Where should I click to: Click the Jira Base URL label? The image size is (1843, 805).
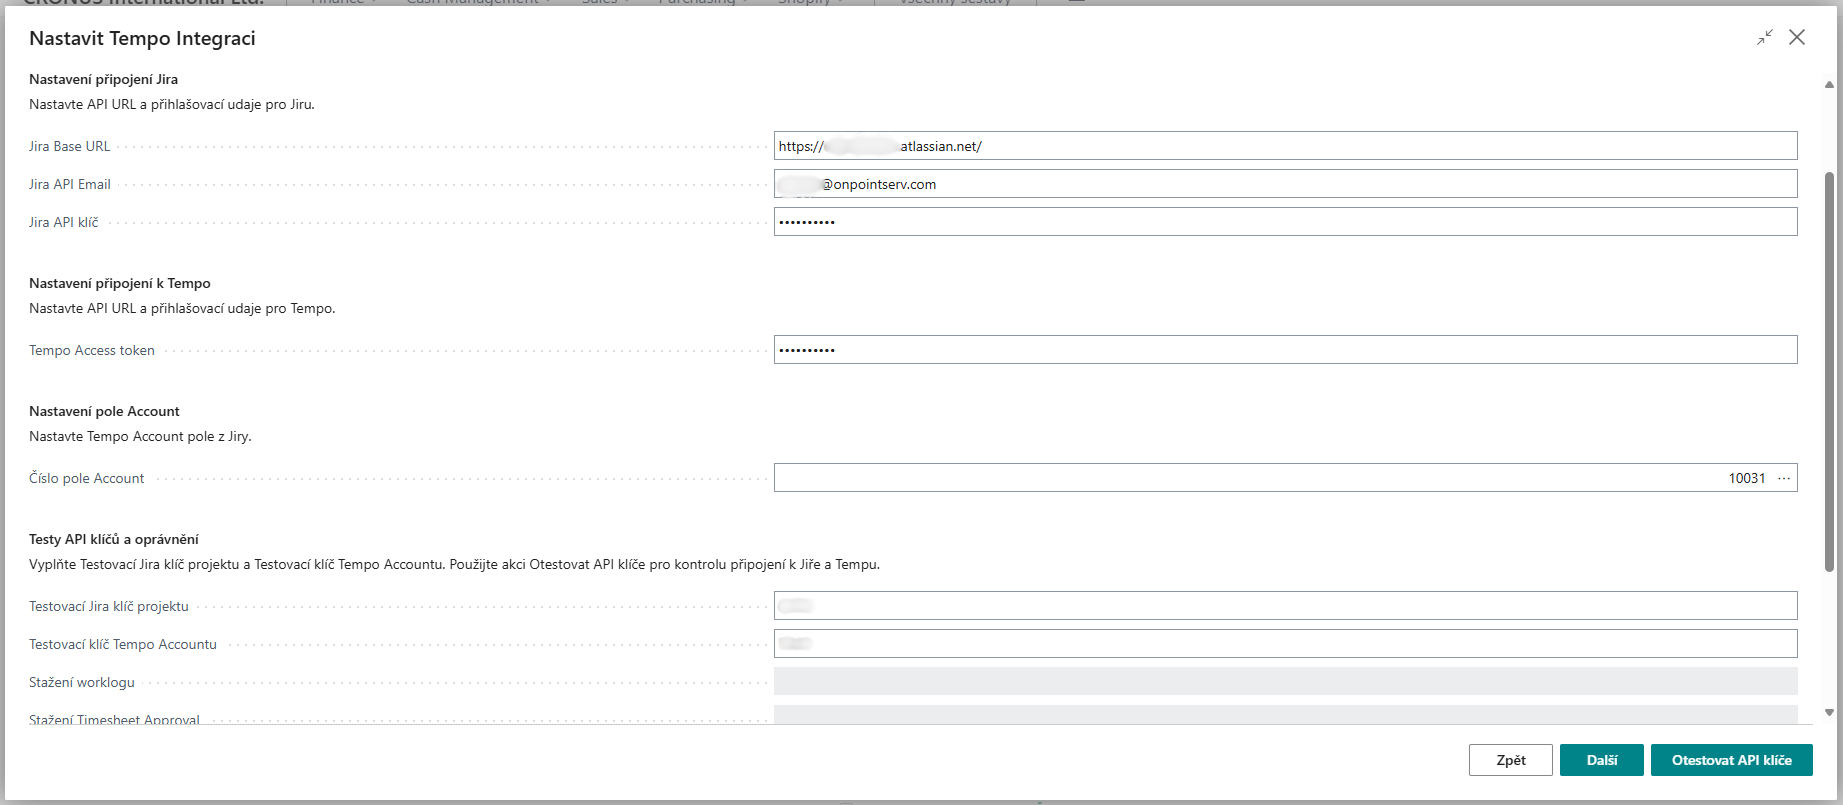tap(69, 146)
